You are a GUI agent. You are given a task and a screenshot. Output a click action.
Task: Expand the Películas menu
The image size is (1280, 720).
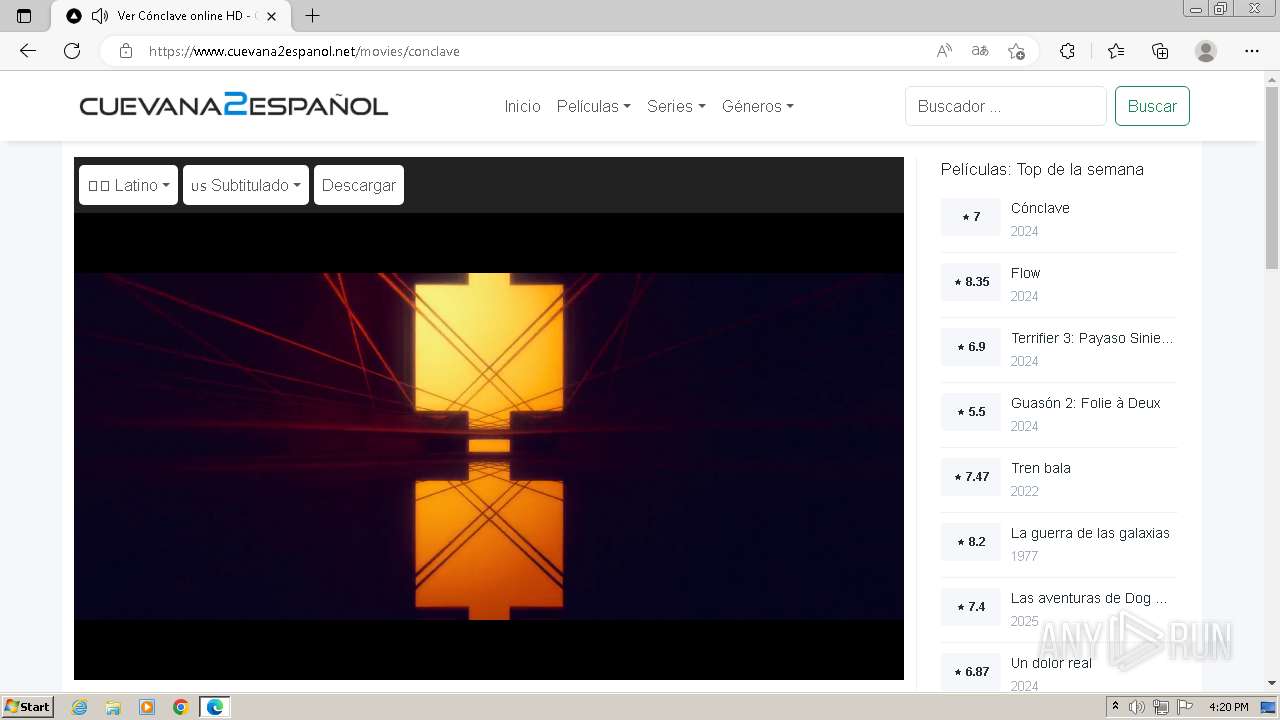tap(593, 106)
